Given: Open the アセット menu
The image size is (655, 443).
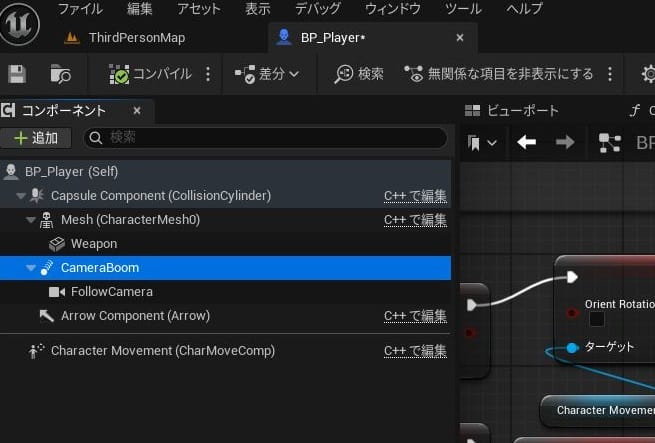Looking at the screenshot, I should coord(199,9).
